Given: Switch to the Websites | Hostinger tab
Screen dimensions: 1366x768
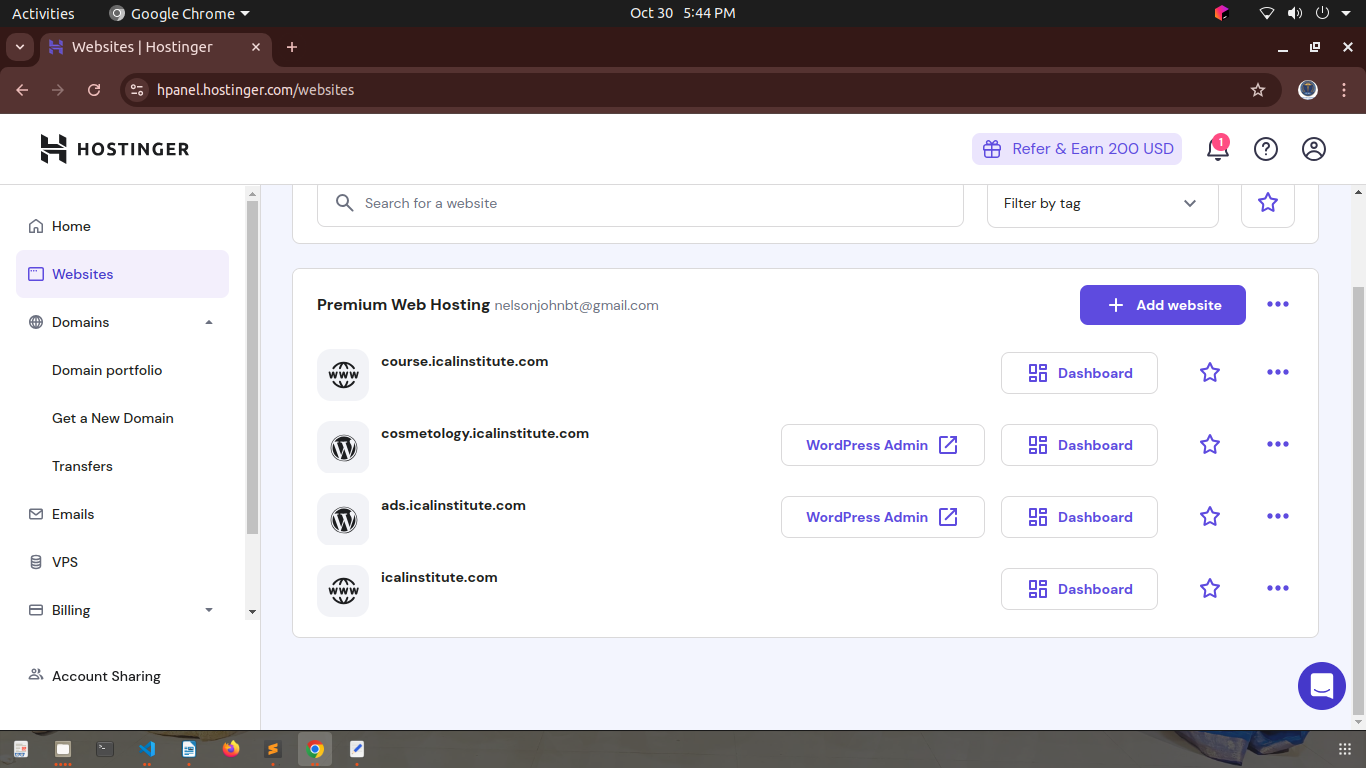Looking at the screenshot, I should (x=155, y=47).
